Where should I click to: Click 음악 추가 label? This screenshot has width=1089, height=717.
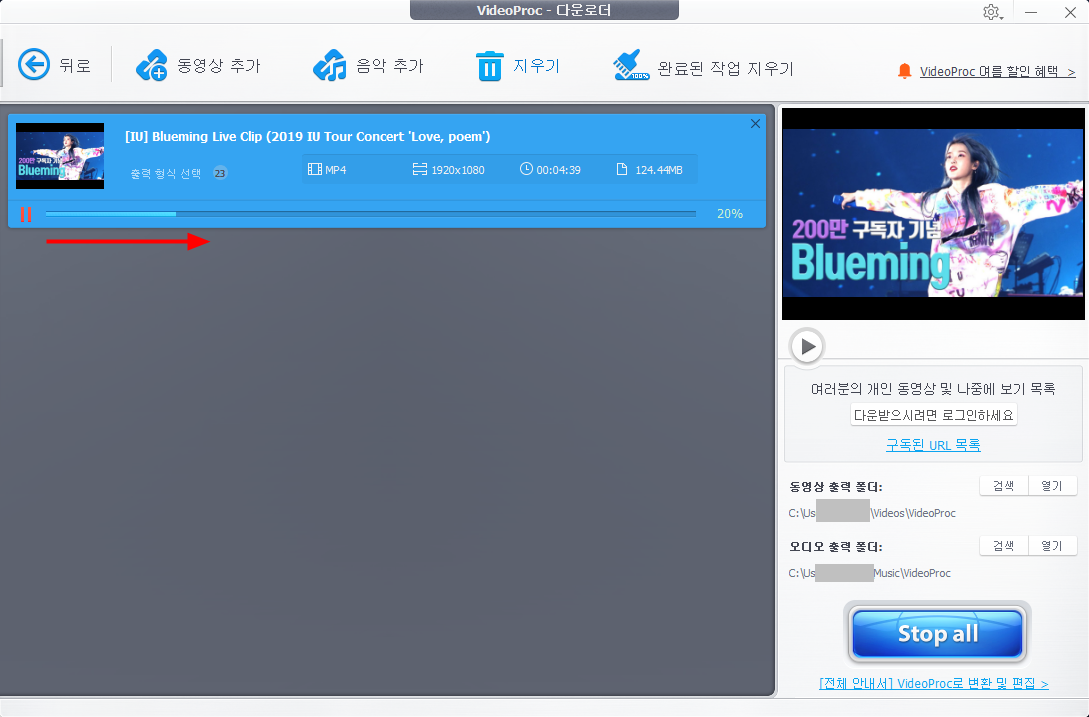click(x=390, y=65)
